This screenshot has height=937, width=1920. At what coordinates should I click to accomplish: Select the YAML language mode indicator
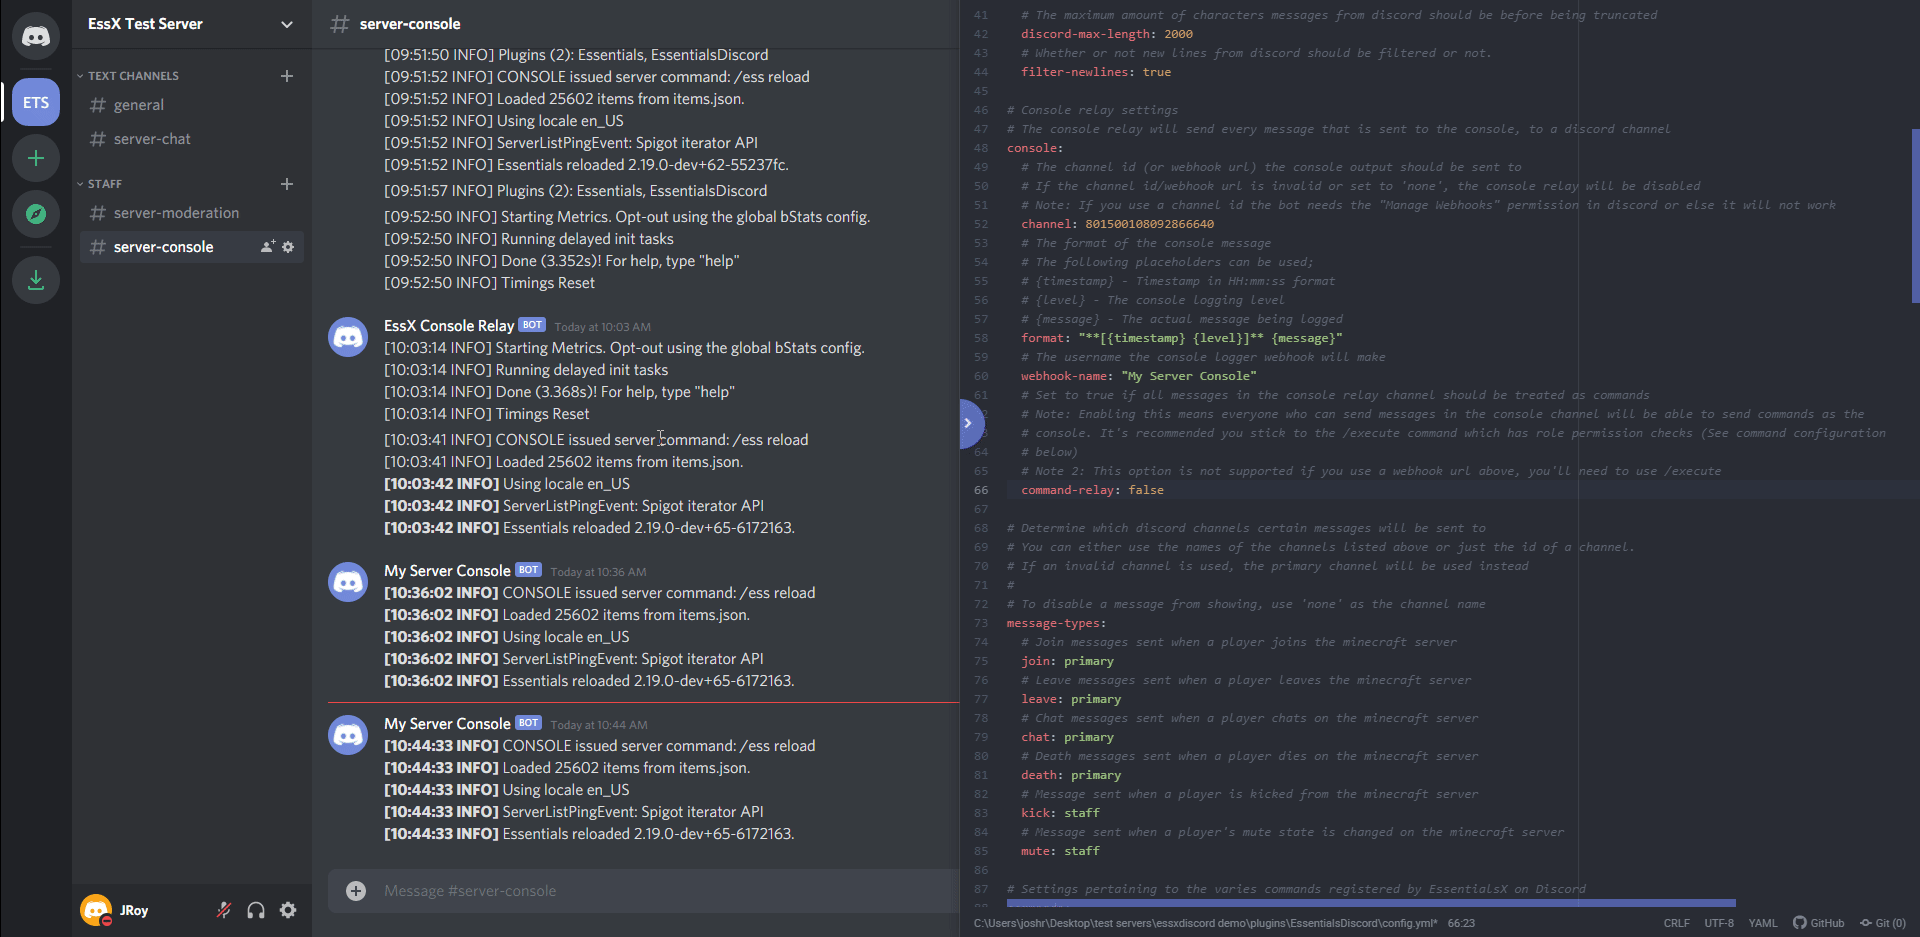coord(1763,922)
